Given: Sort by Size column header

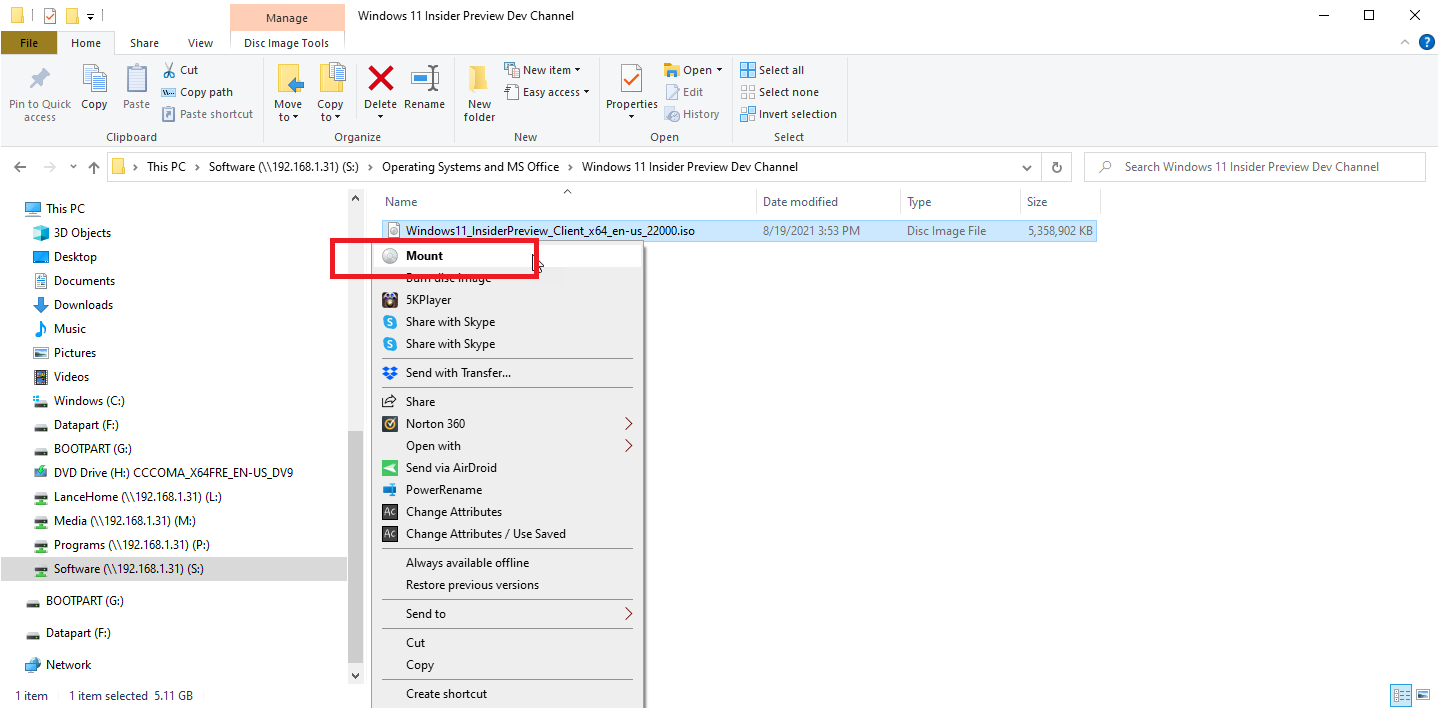Looking at the screenshot, I should [x=1059, y=202].
